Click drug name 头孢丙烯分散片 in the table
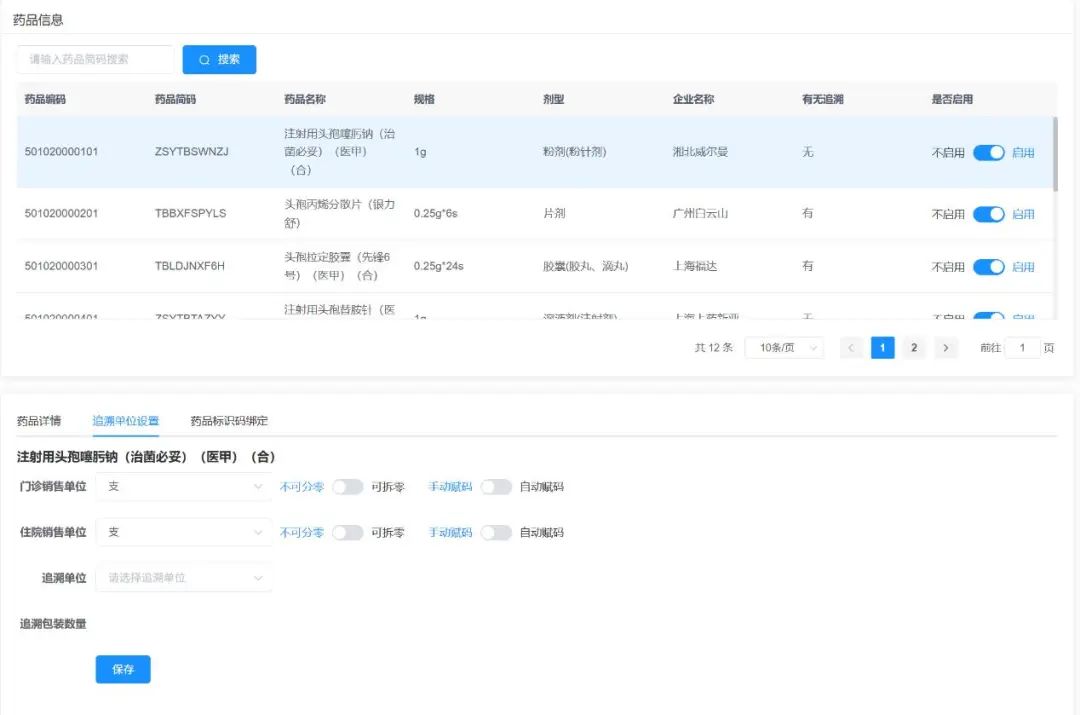 [x=340, y=214]
